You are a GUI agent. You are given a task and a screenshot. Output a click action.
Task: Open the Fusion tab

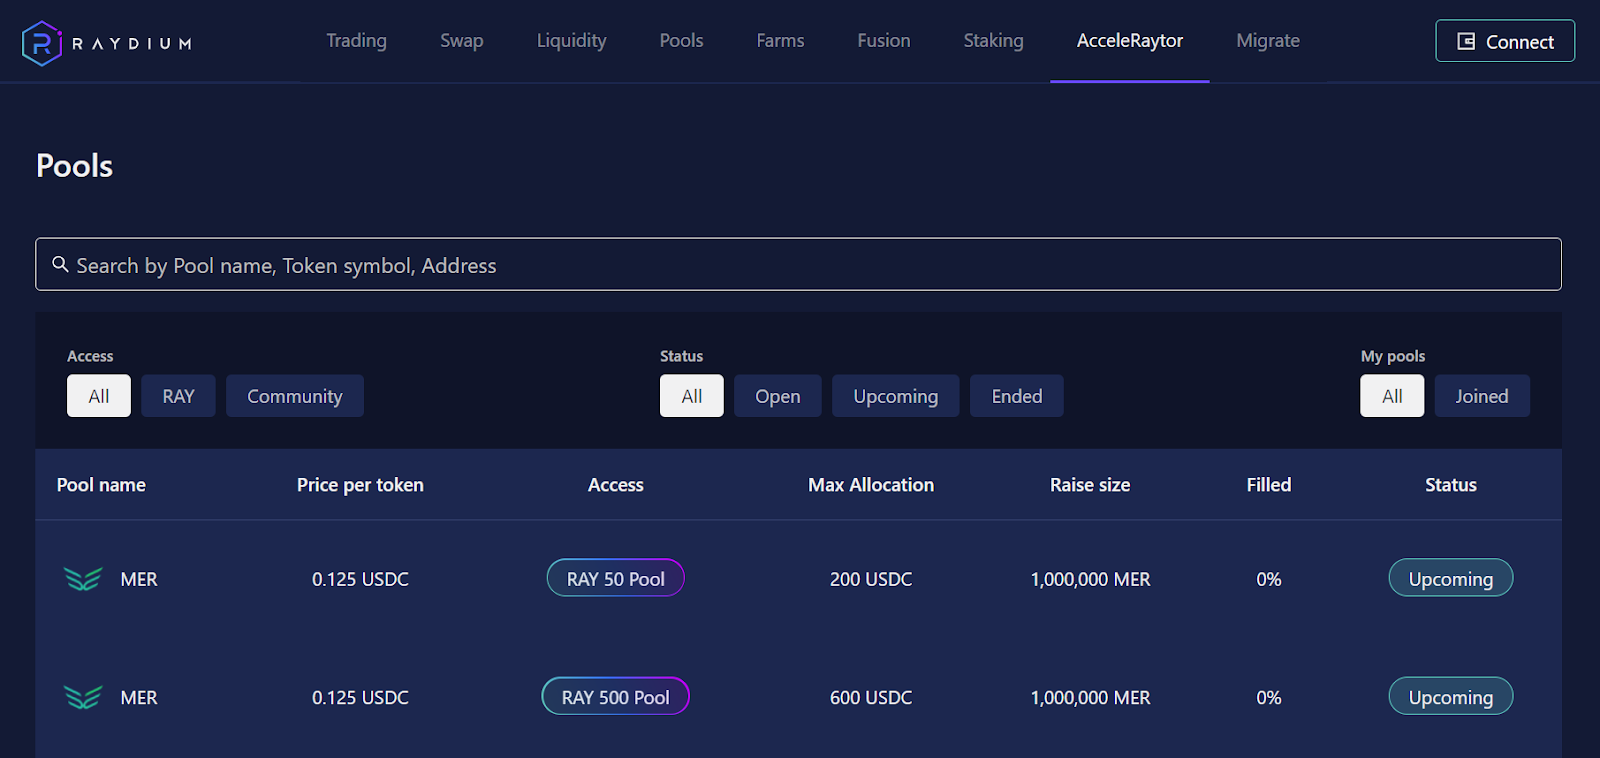(884, 41)
